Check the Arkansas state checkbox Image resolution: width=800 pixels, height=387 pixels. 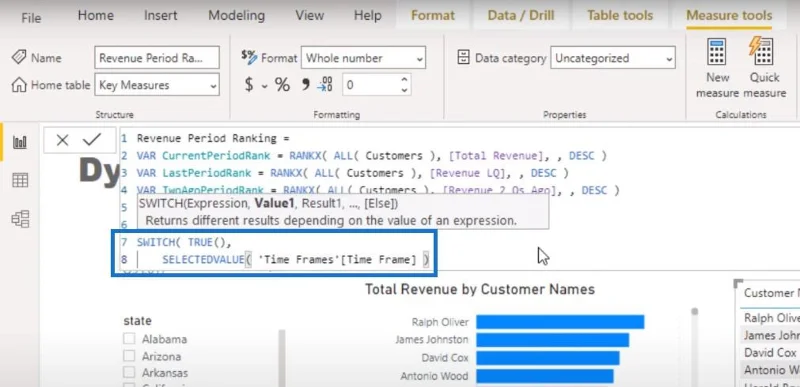129,373
